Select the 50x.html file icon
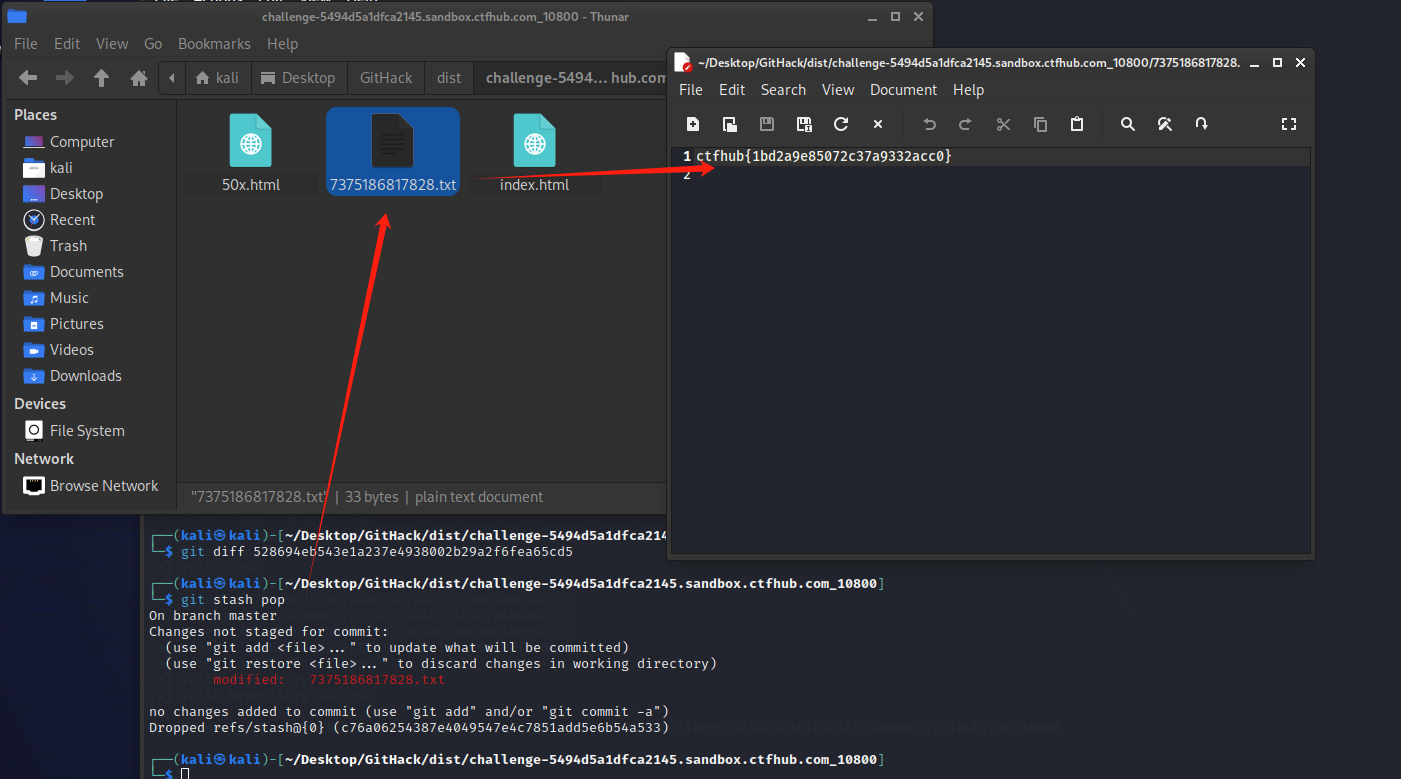This screenshot has height=779, width=1401. point(251,140)
